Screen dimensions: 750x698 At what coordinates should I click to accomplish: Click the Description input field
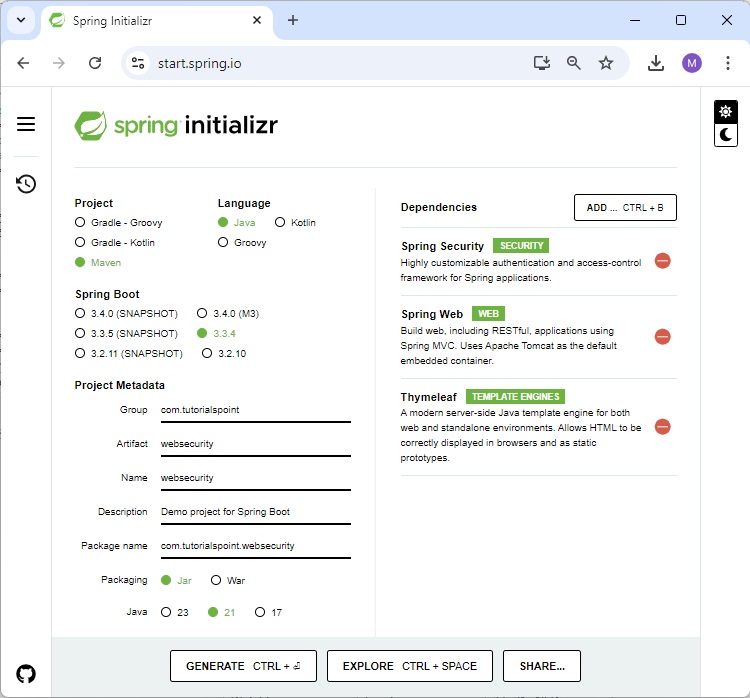point(255,512)
